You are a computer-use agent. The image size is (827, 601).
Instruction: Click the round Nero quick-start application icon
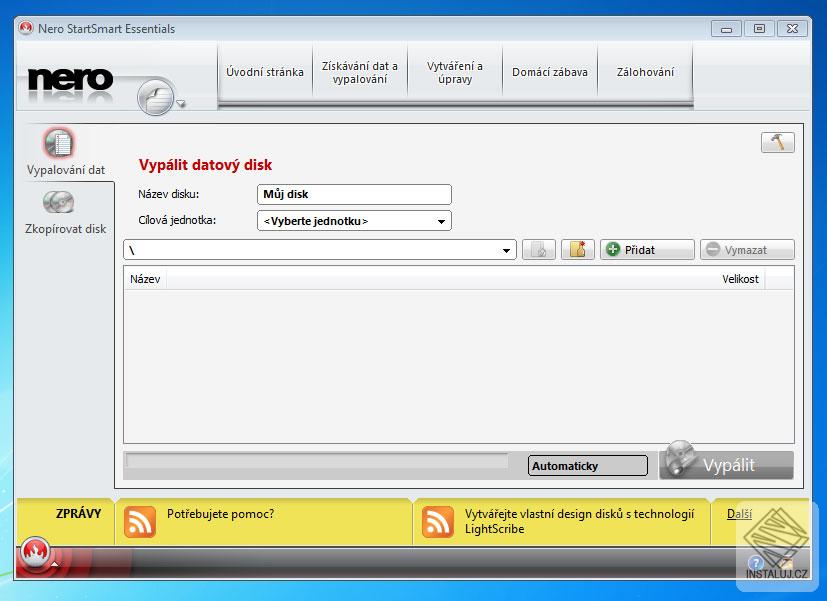point(156,96)
